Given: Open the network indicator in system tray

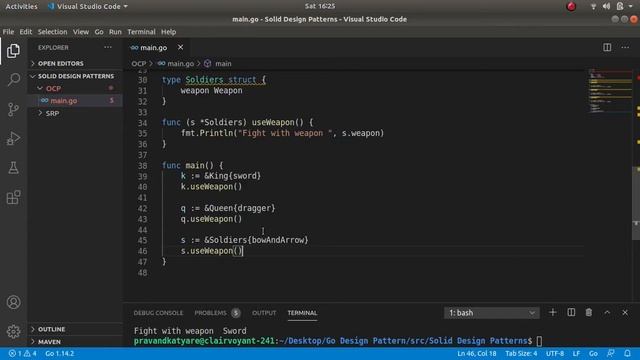Looking at the screenshot, I should click(x=593, y=6).
